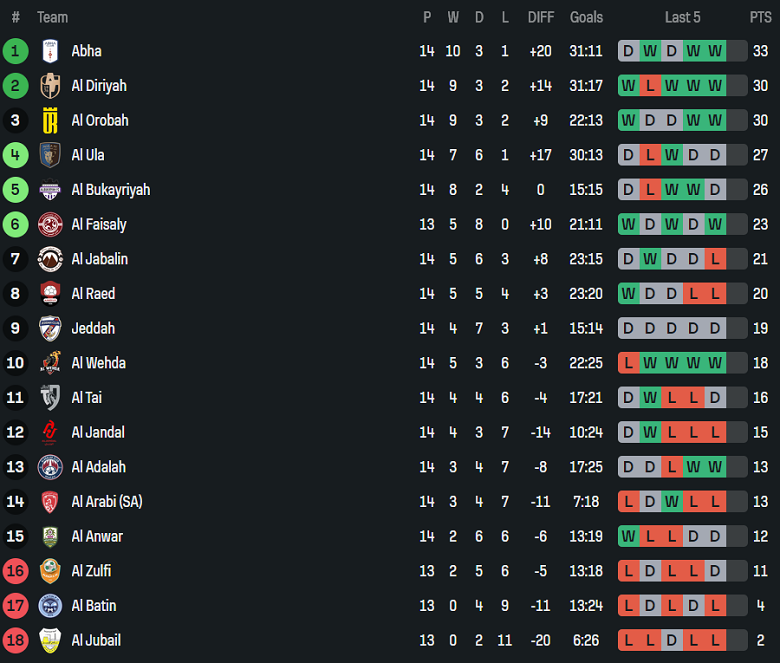The height and width of the screenshot is (663, 780).
Task: Click the green position 1 rank badge
Action: (x=15, y=51)
